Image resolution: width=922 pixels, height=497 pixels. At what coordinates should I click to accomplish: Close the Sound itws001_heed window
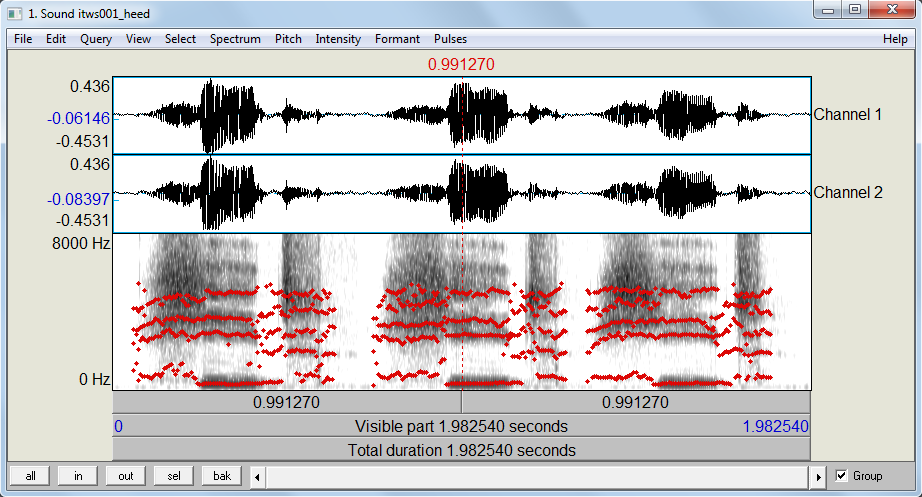892,10
